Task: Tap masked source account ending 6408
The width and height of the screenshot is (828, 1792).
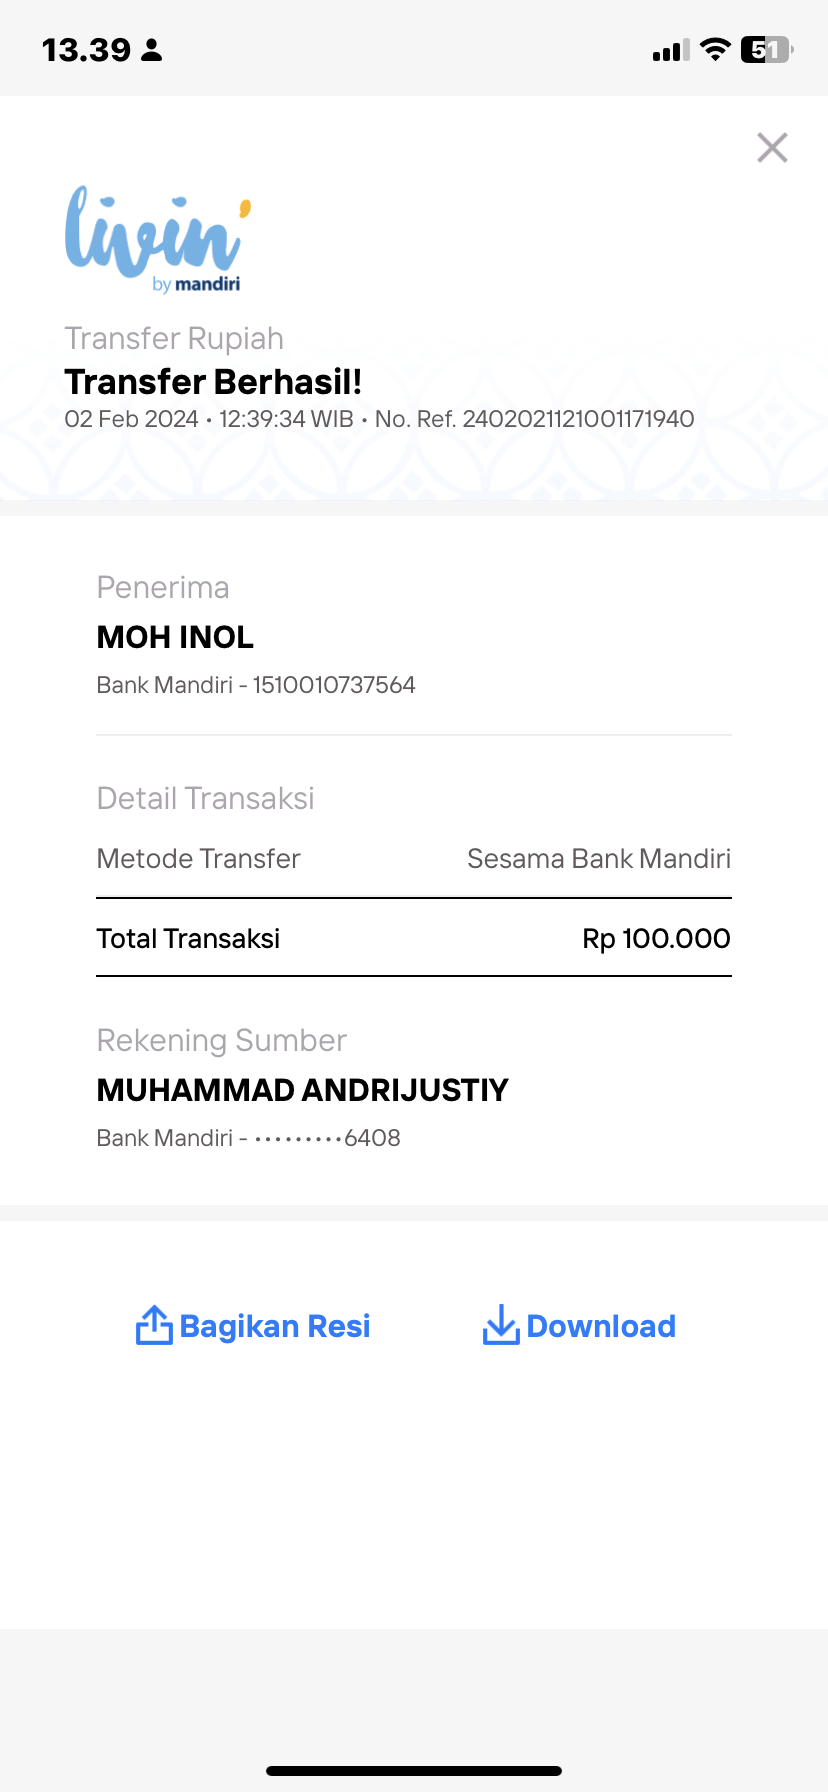Action: 327,1138
